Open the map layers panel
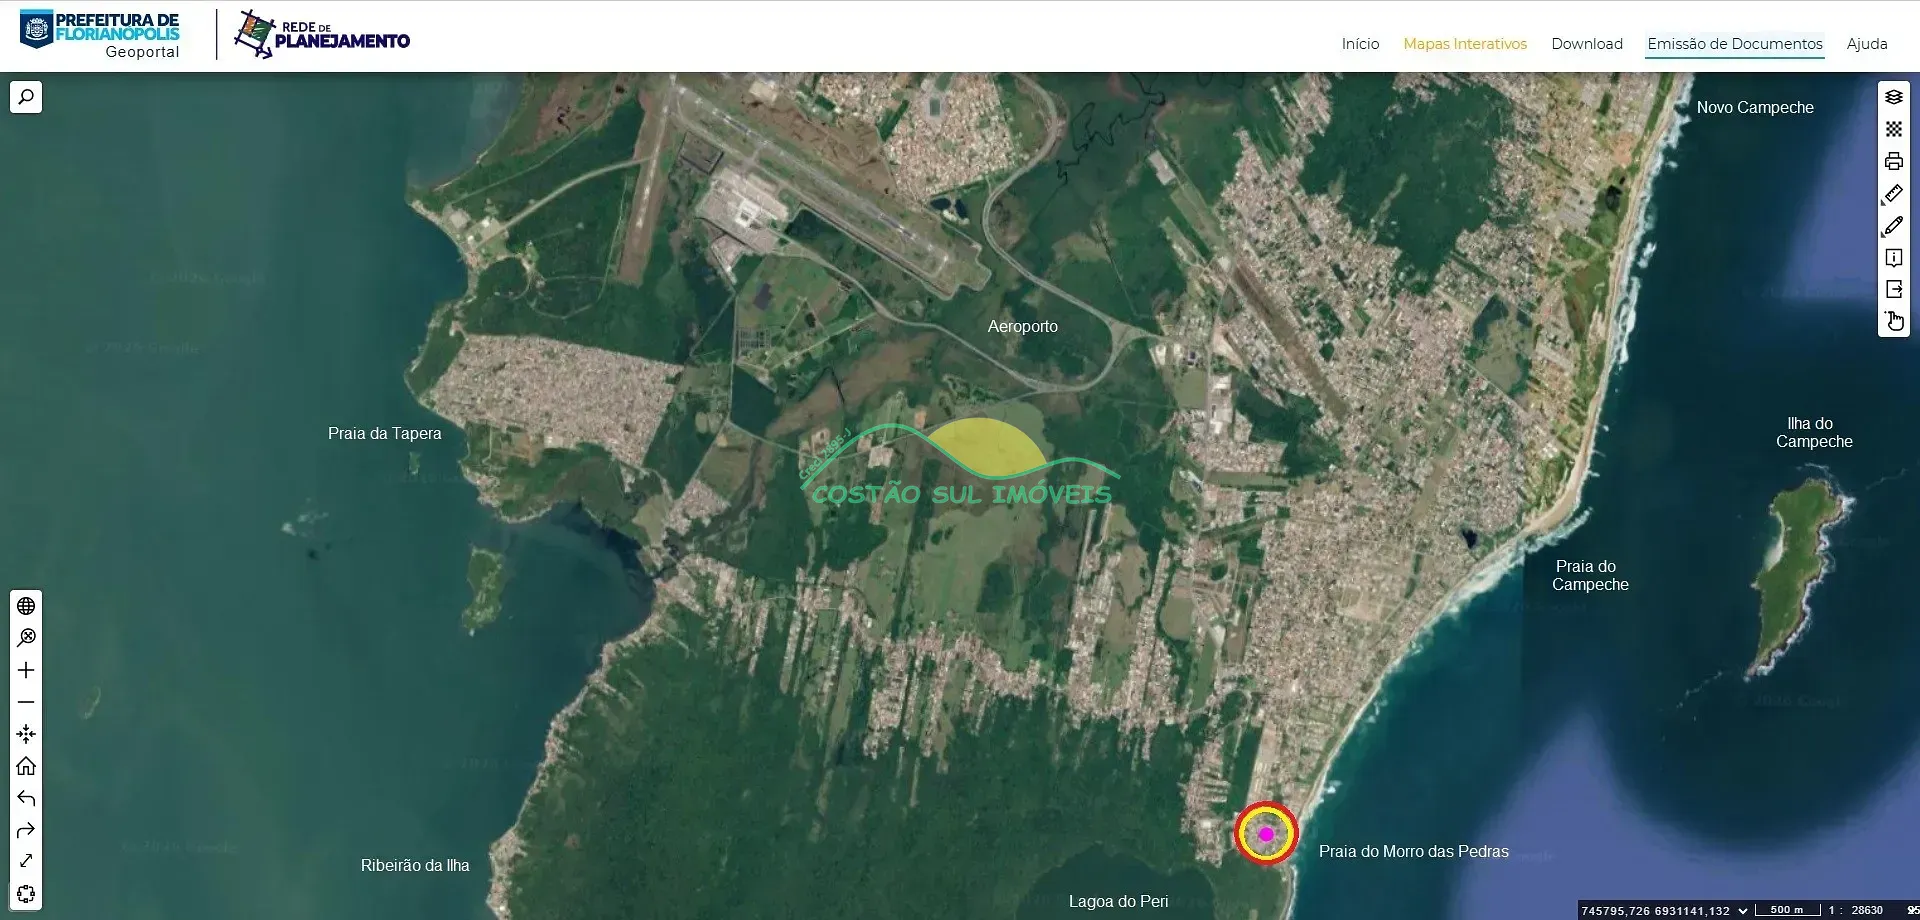 1894,97
